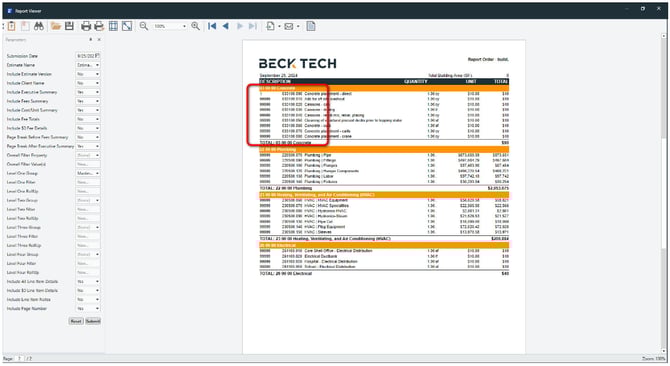This screenshot has width=670, height=366.
Task: Zoom in with the magnifier plus icon
Action: (x=196, y=26)
